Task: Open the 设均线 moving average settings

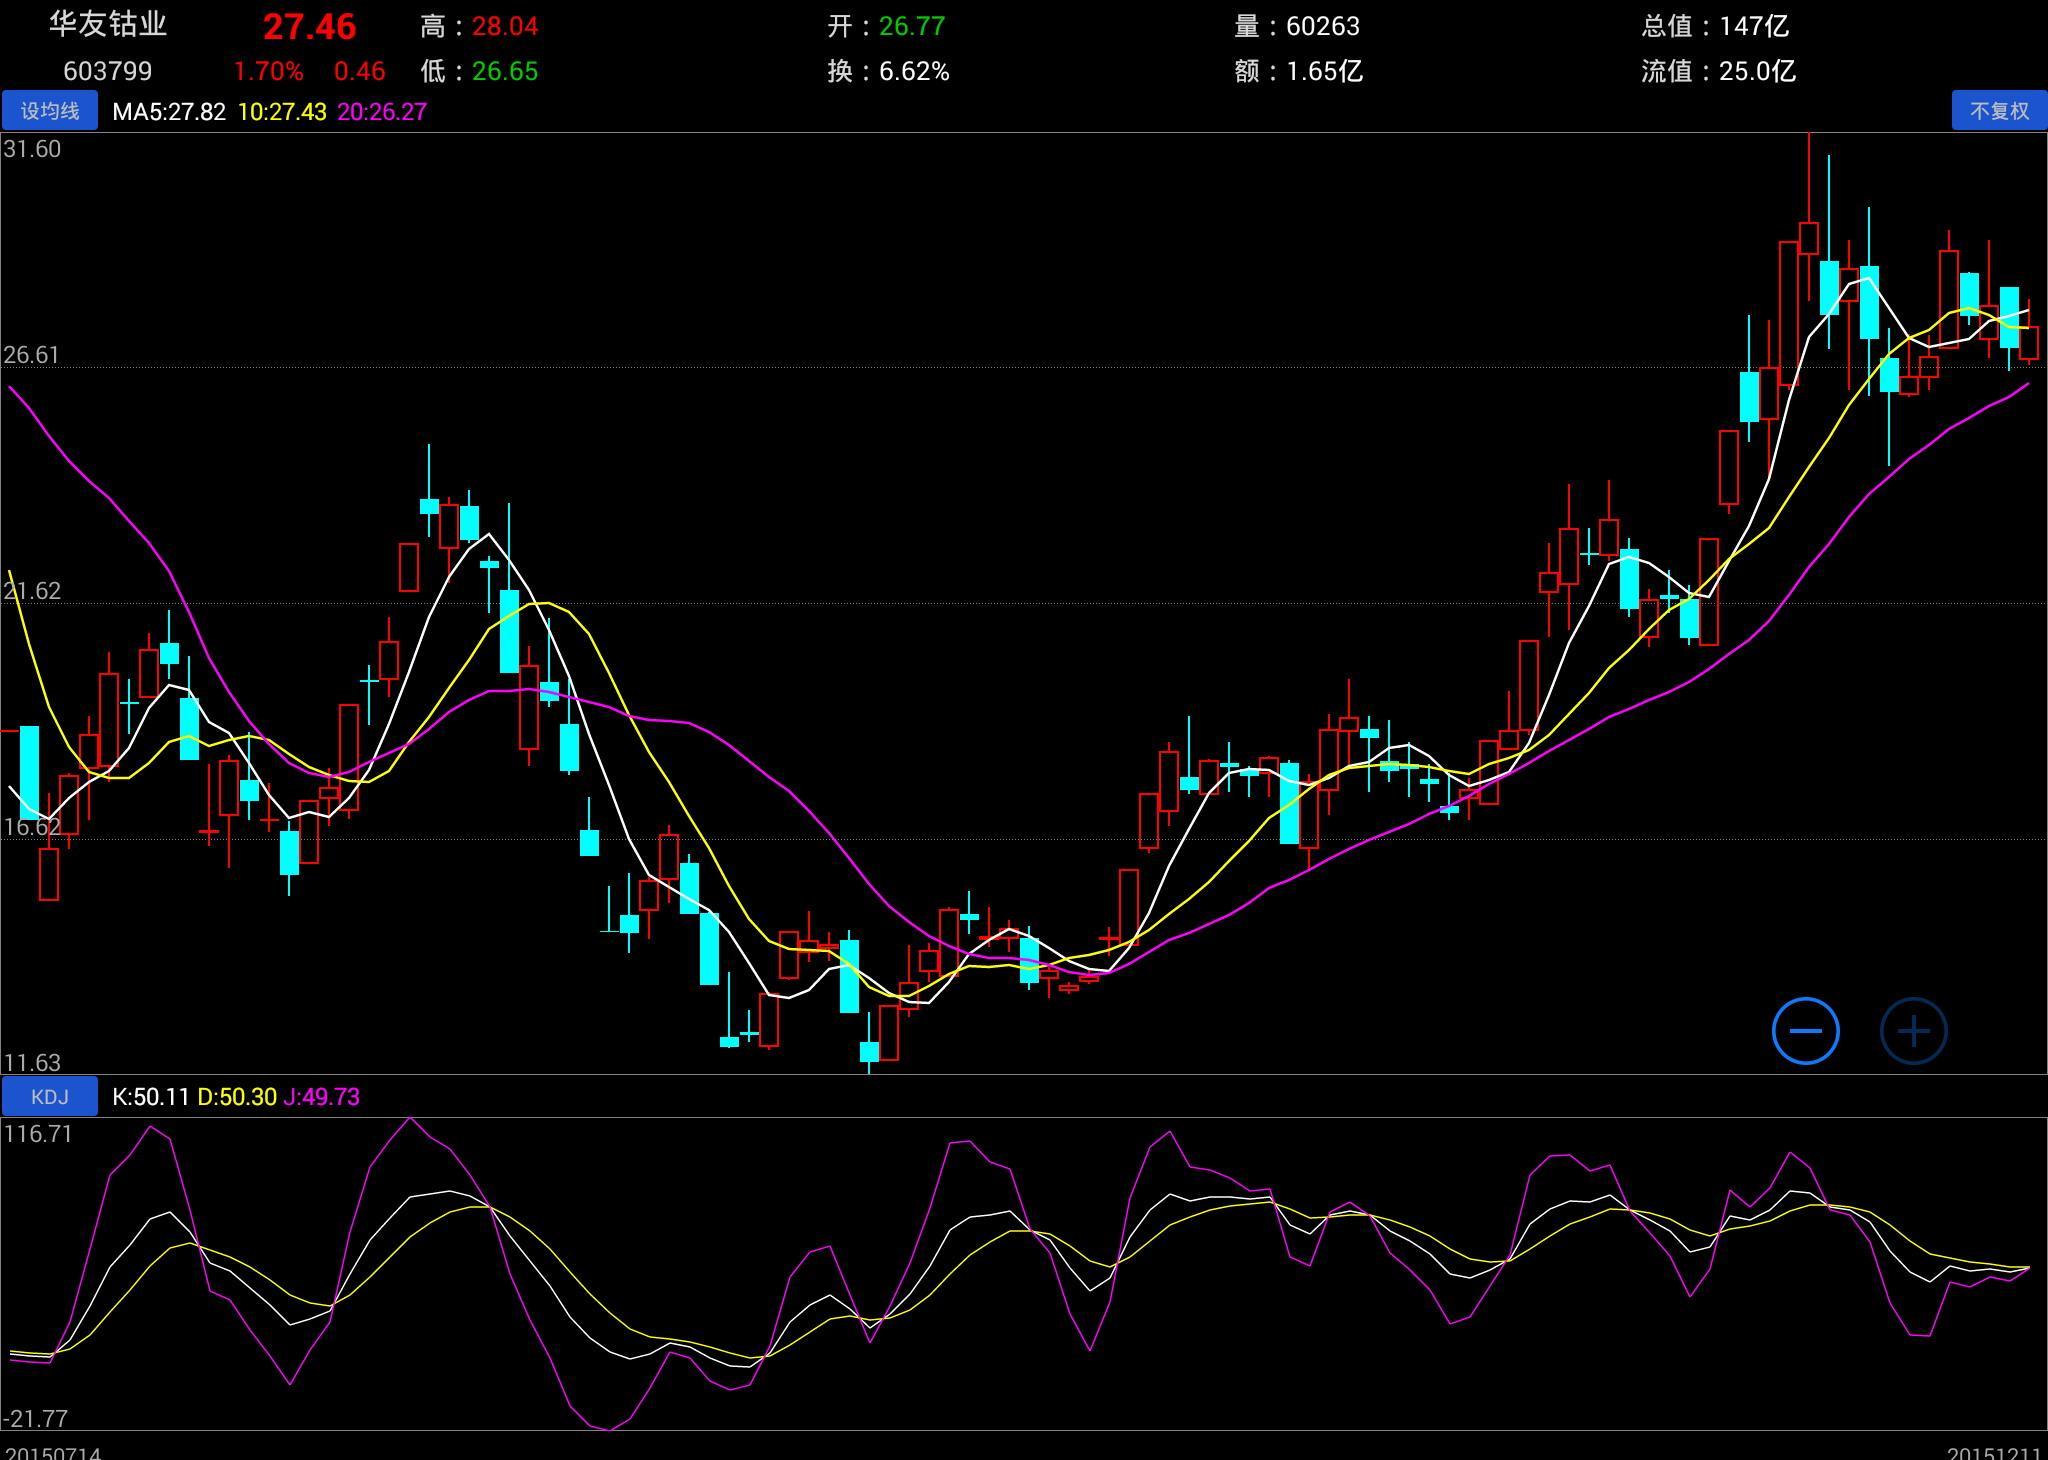Action: point(50,111)
